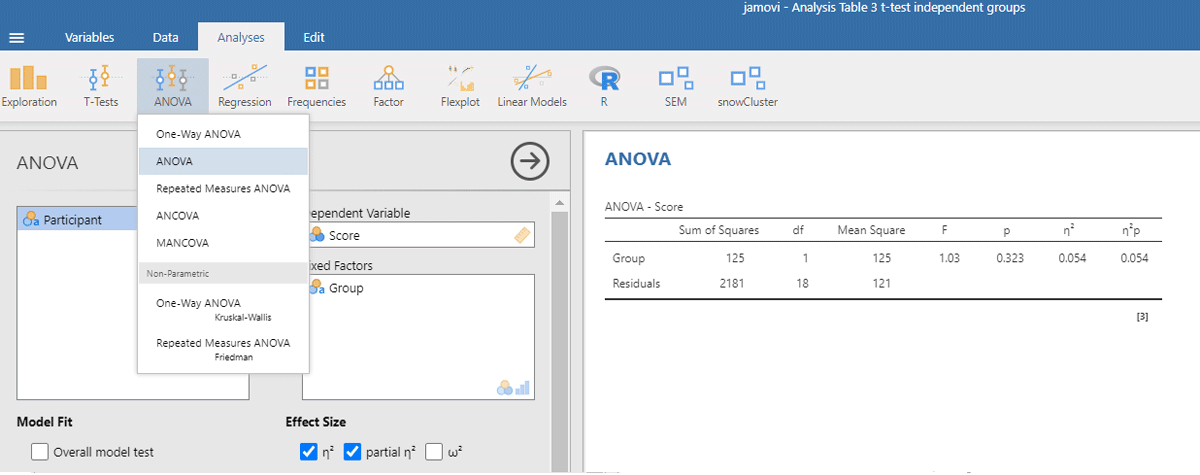
Task: Open the Frequencies analysis menu
Action: click(x=316, y=86)
